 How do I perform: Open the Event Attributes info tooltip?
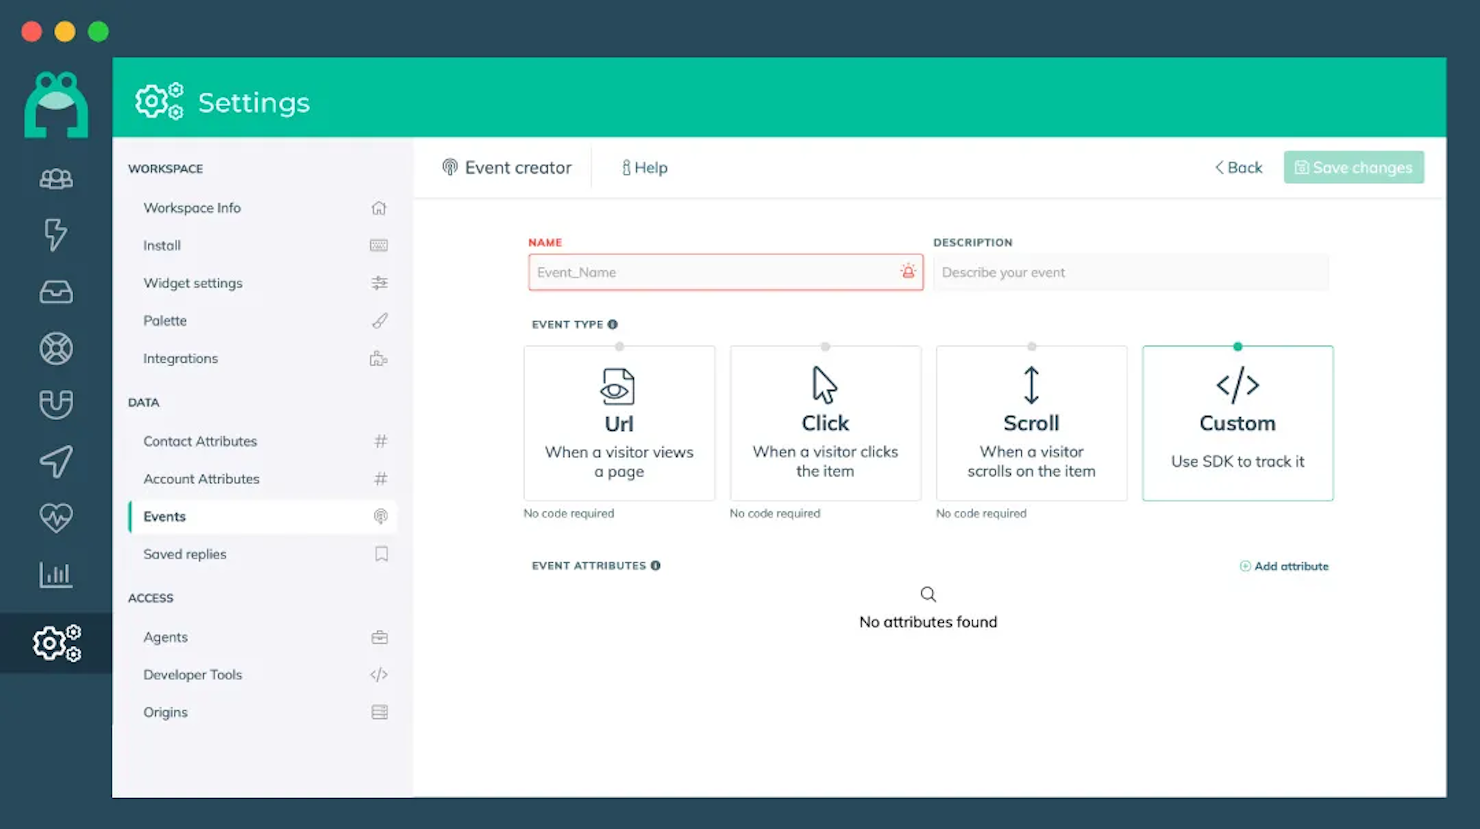(655, 565)
